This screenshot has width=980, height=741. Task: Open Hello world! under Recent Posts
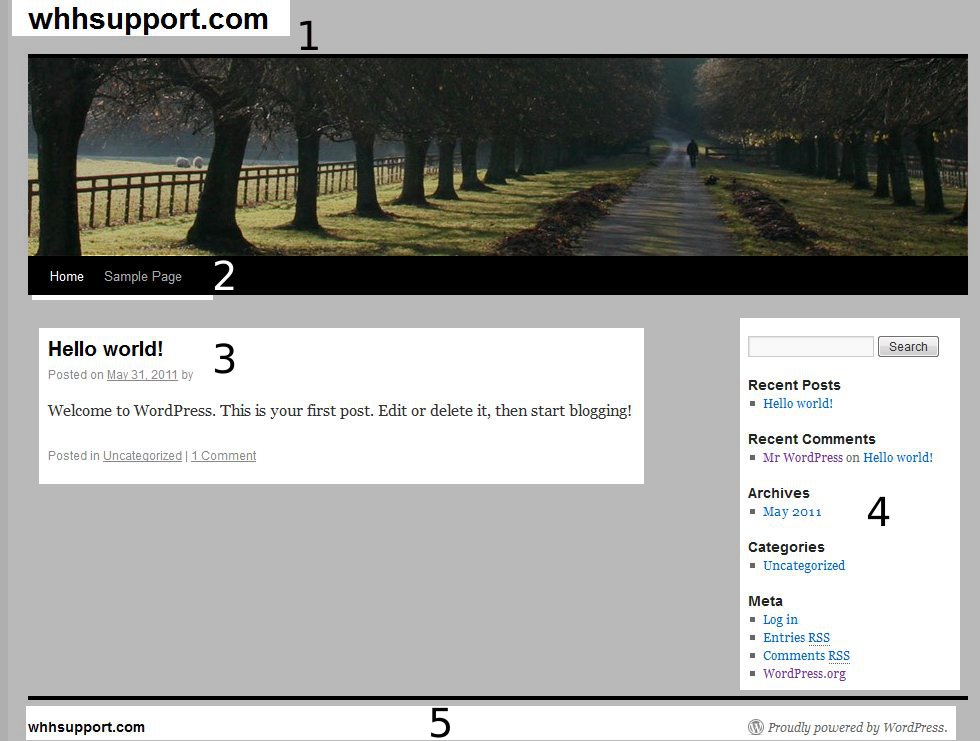click(x=797, y=404)
